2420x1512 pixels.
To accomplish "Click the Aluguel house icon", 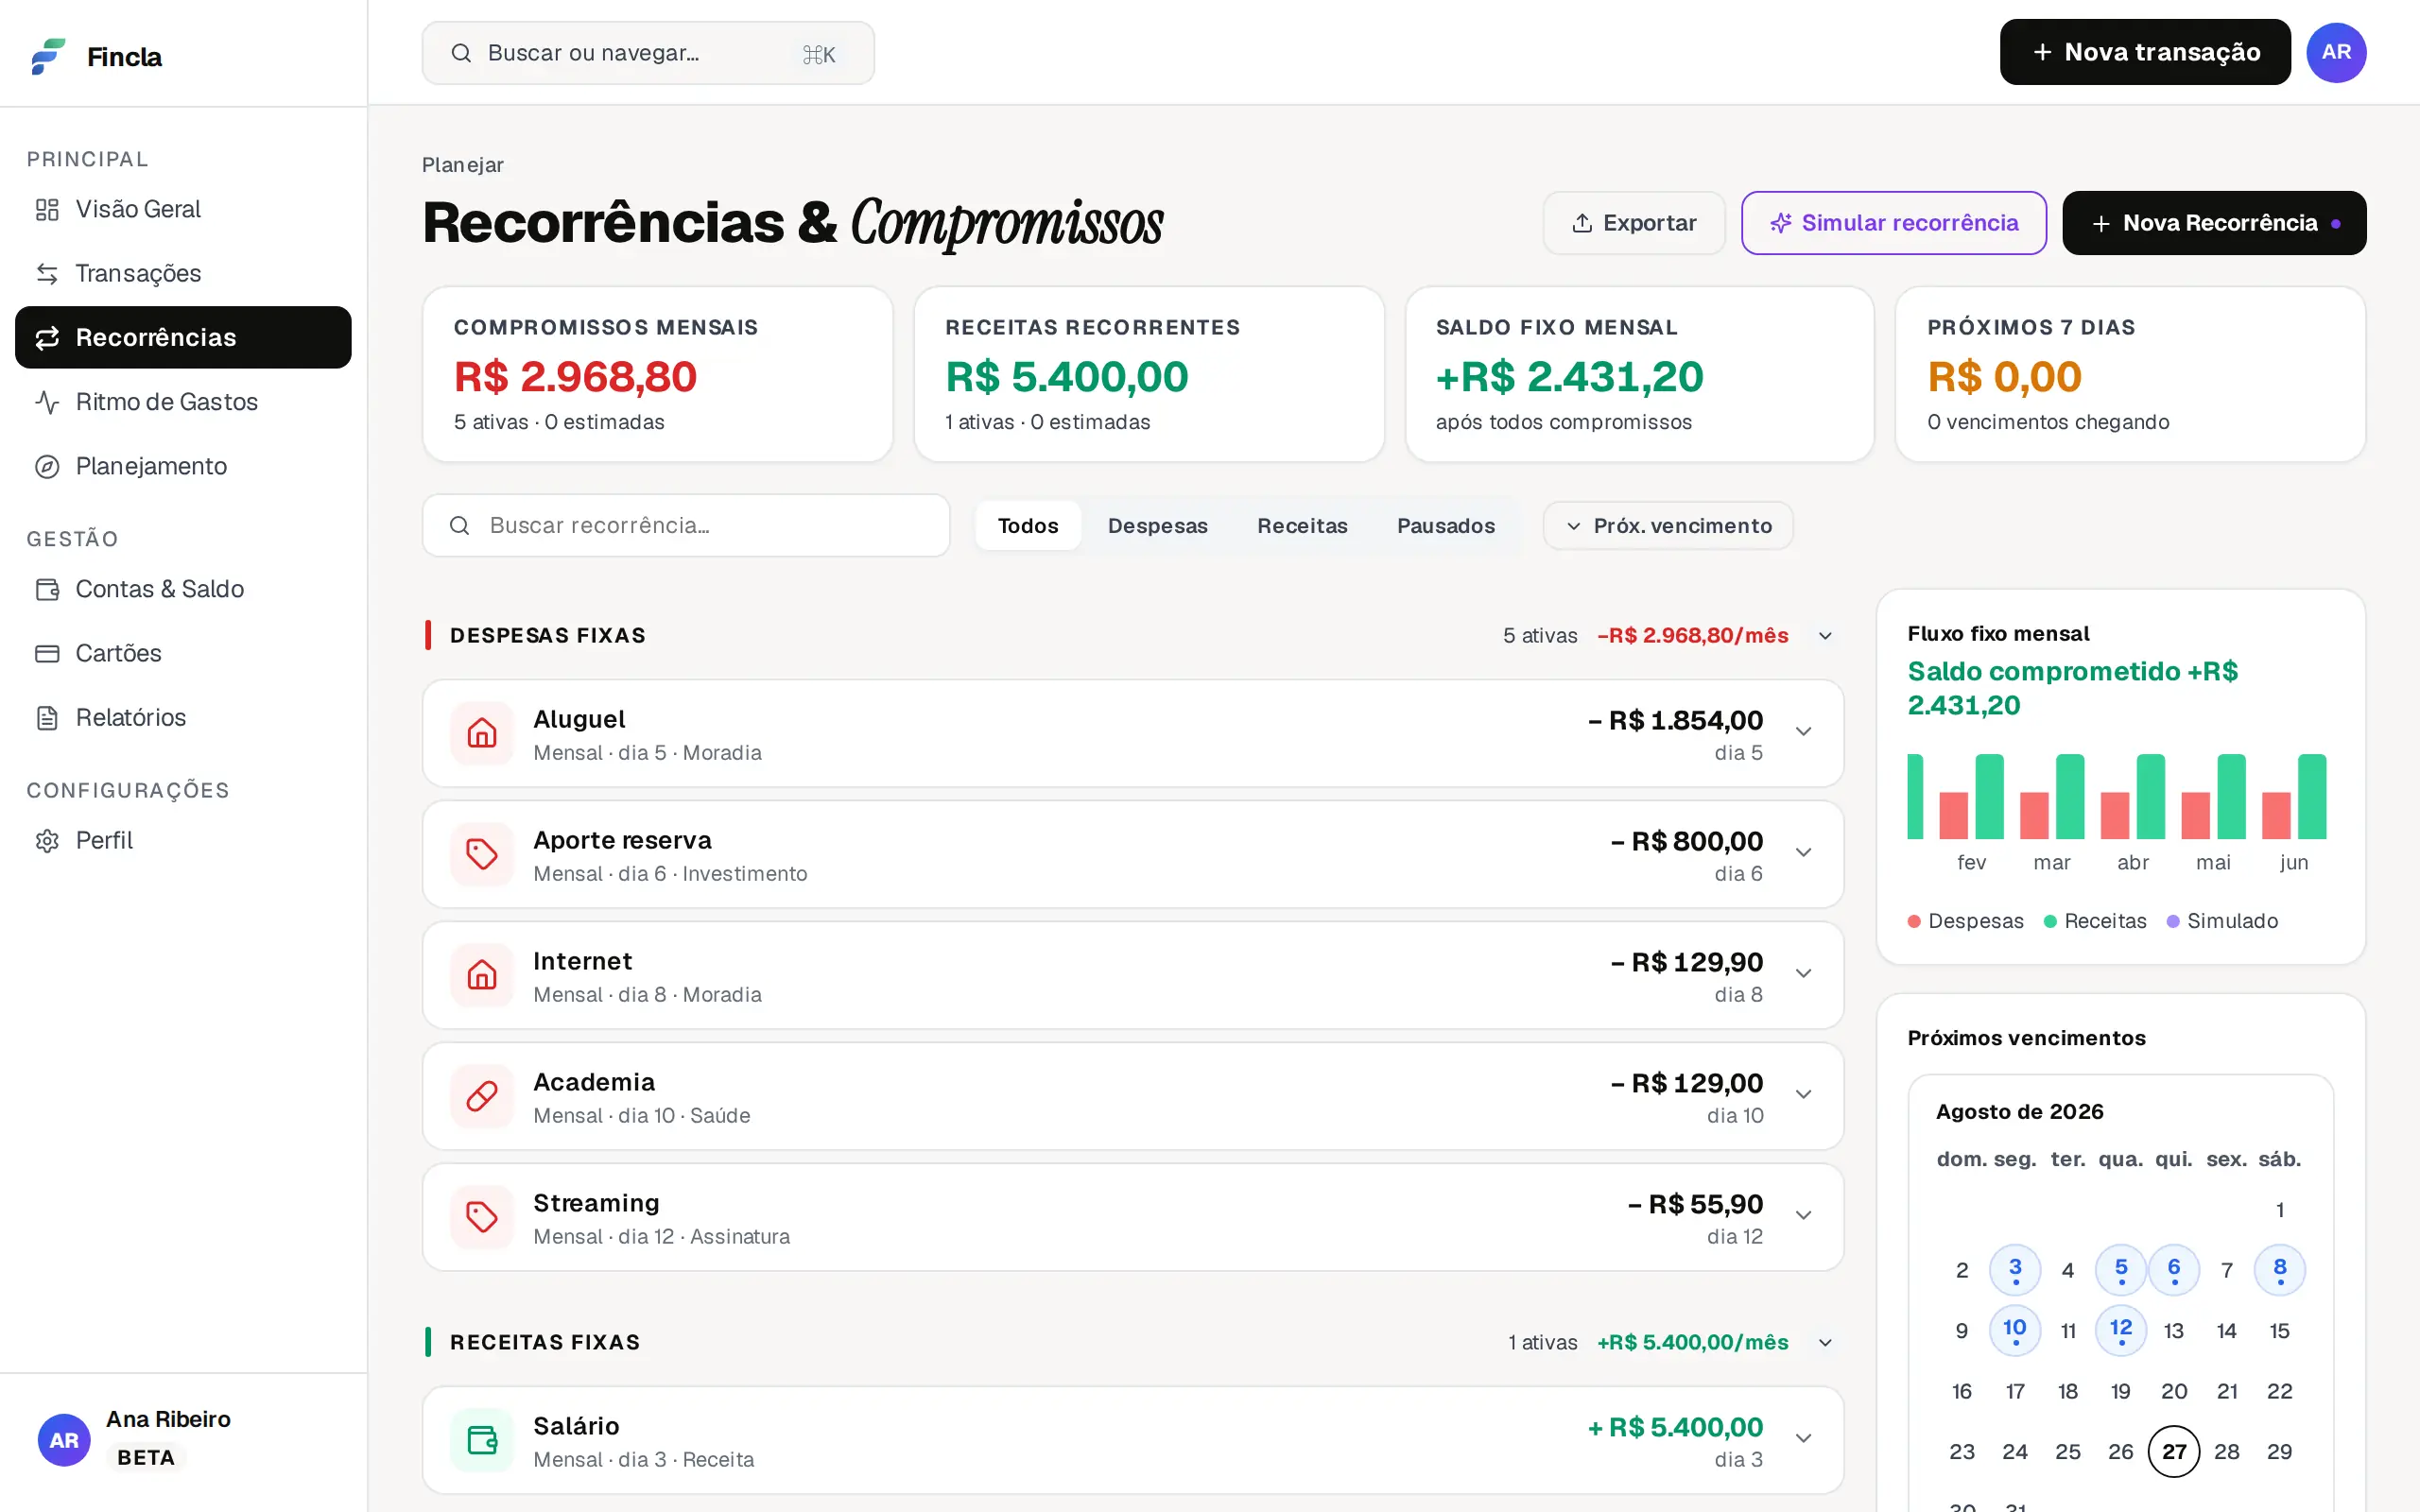I will coord(482,733).
